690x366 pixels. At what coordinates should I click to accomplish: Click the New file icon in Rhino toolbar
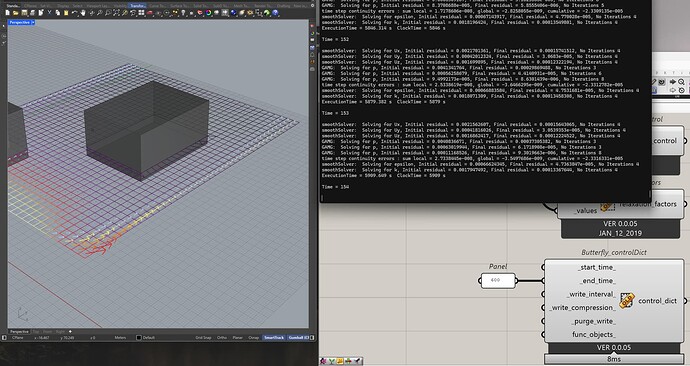tap(7, 13)
